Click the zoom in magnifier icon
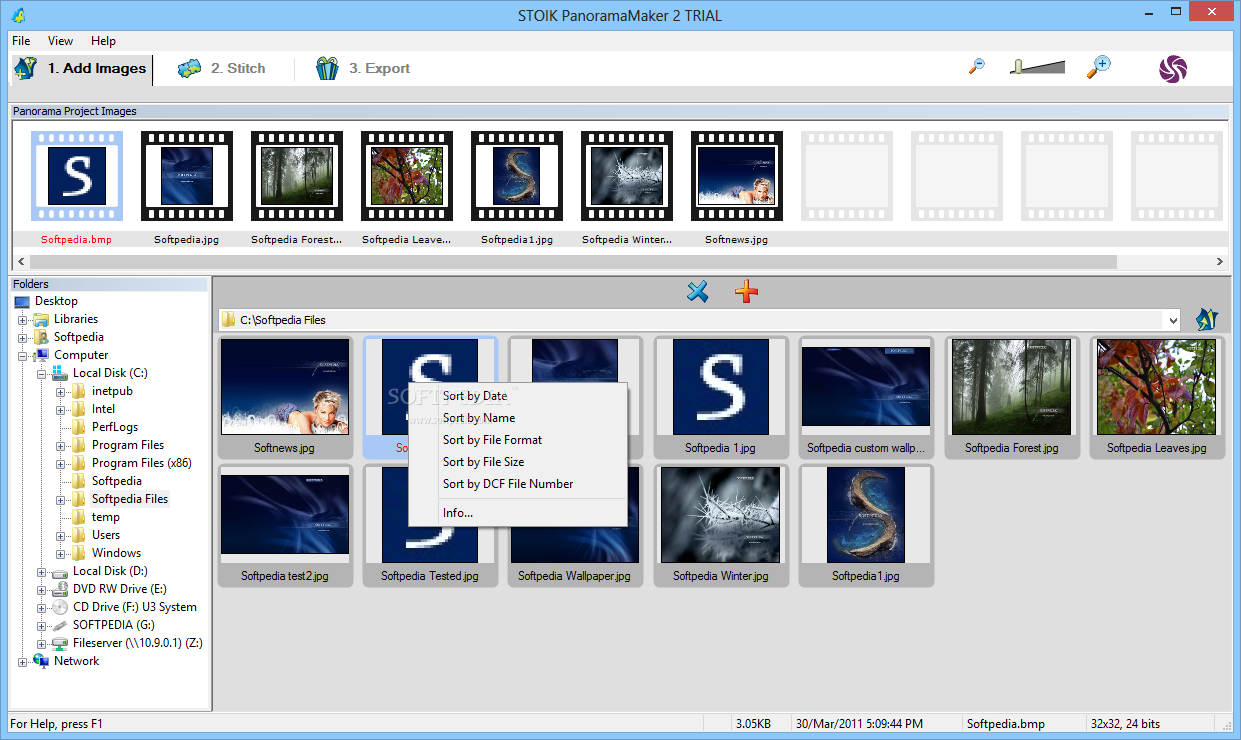The height and width of the screenshot is (740, 1241). tap(1098, 67)
